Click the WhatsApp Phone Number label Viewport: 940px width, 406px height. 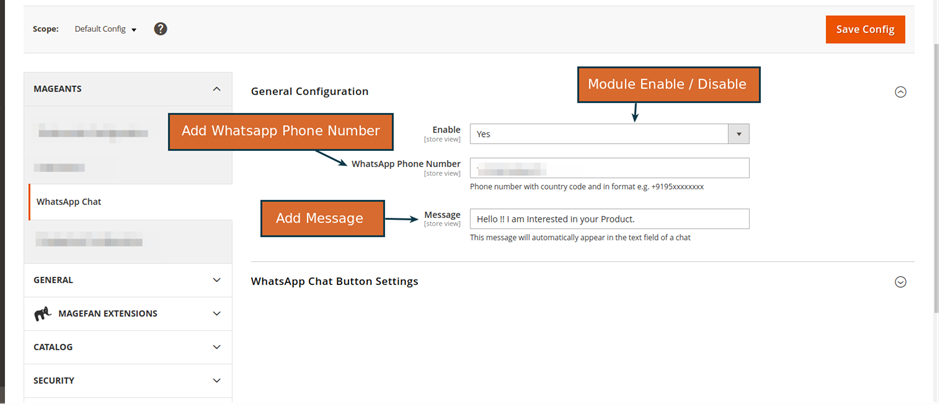(x=406, y=164)
